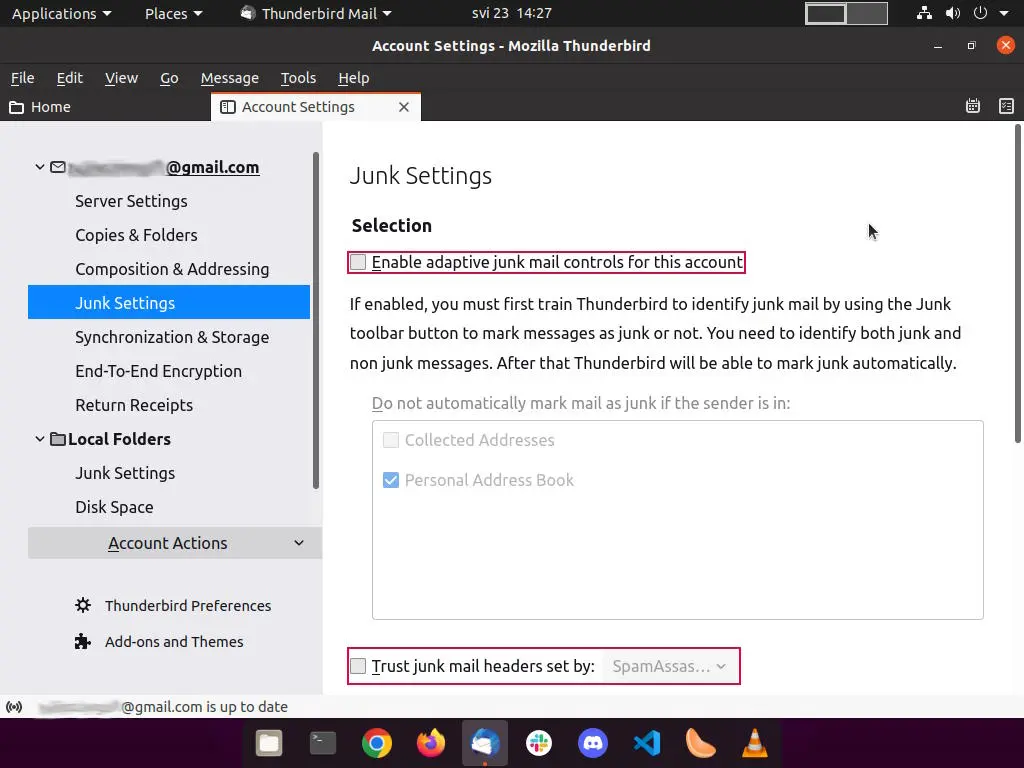Launch VLC media player from the dock
1024x768 pixels.
point(754,743)
